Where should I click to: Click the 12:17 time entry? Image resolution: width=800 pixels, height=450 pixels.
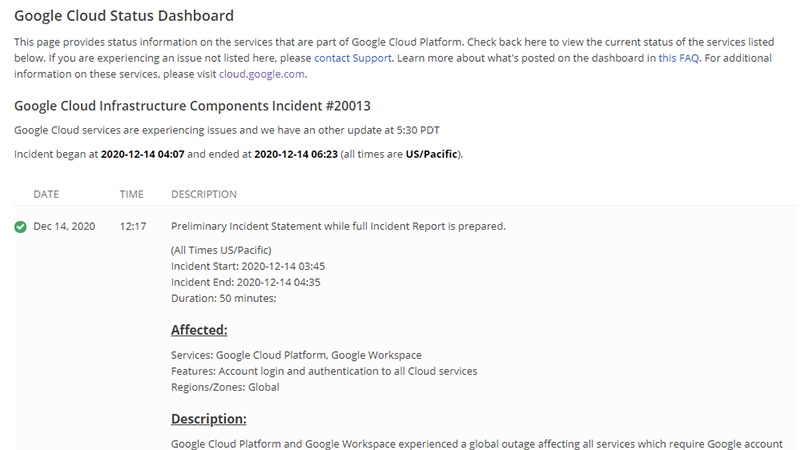point(132,226)
